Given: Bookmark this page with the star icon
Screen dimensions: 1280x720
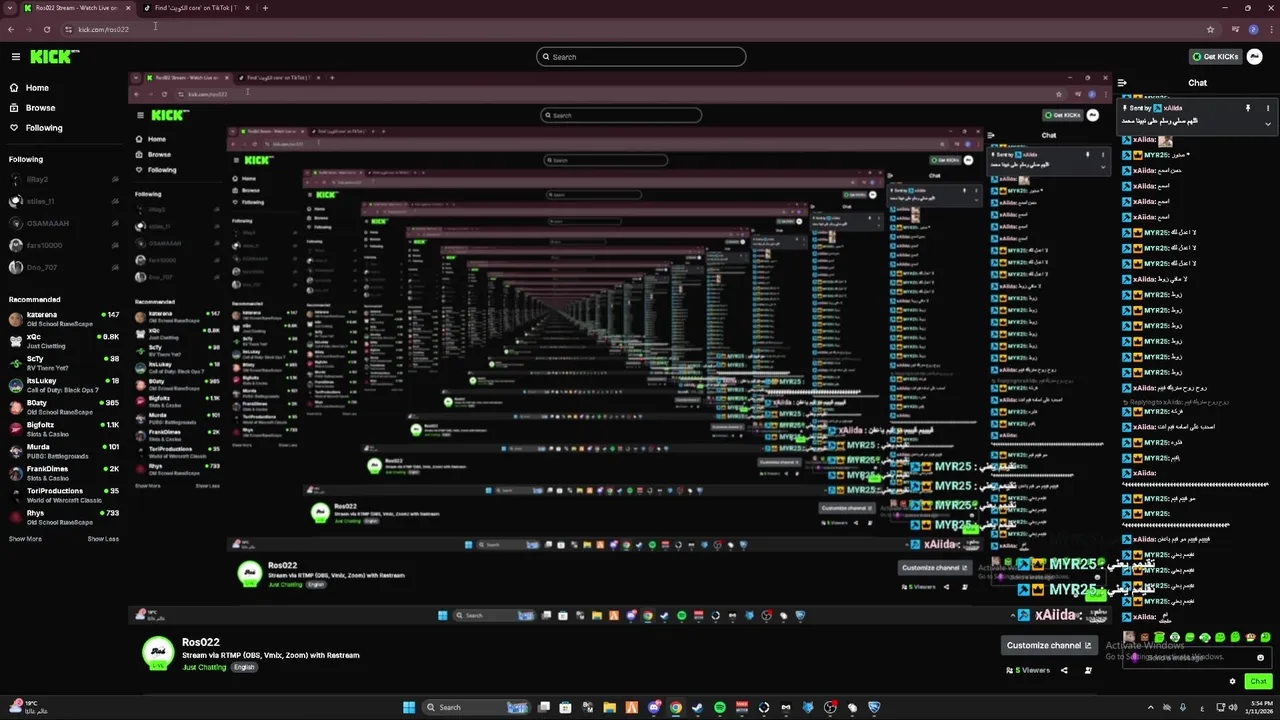Looking at the screenshot, I should pos(1210,29).
